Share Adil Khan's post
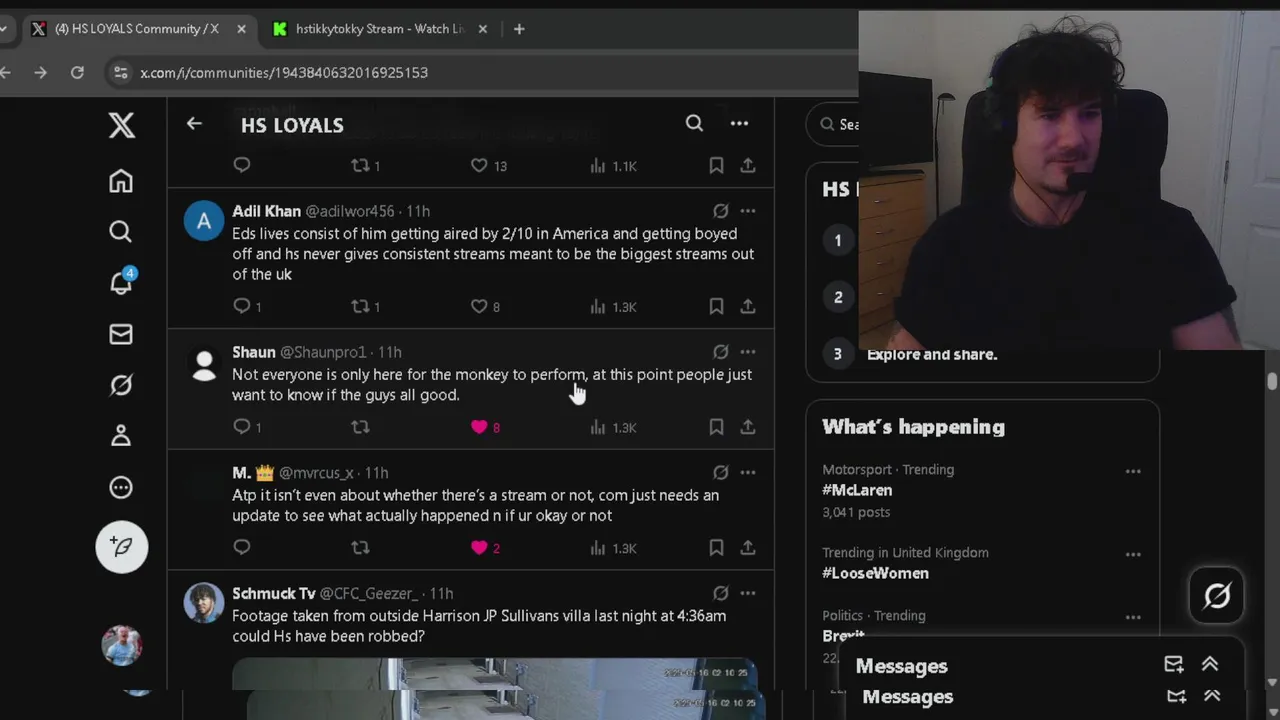 point(748,306)
